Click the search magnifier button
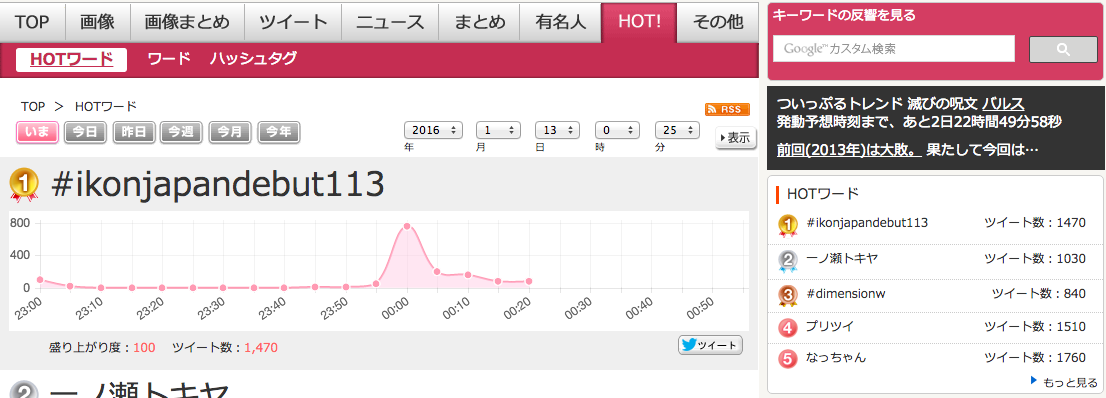 click(x=1063, y=49)
